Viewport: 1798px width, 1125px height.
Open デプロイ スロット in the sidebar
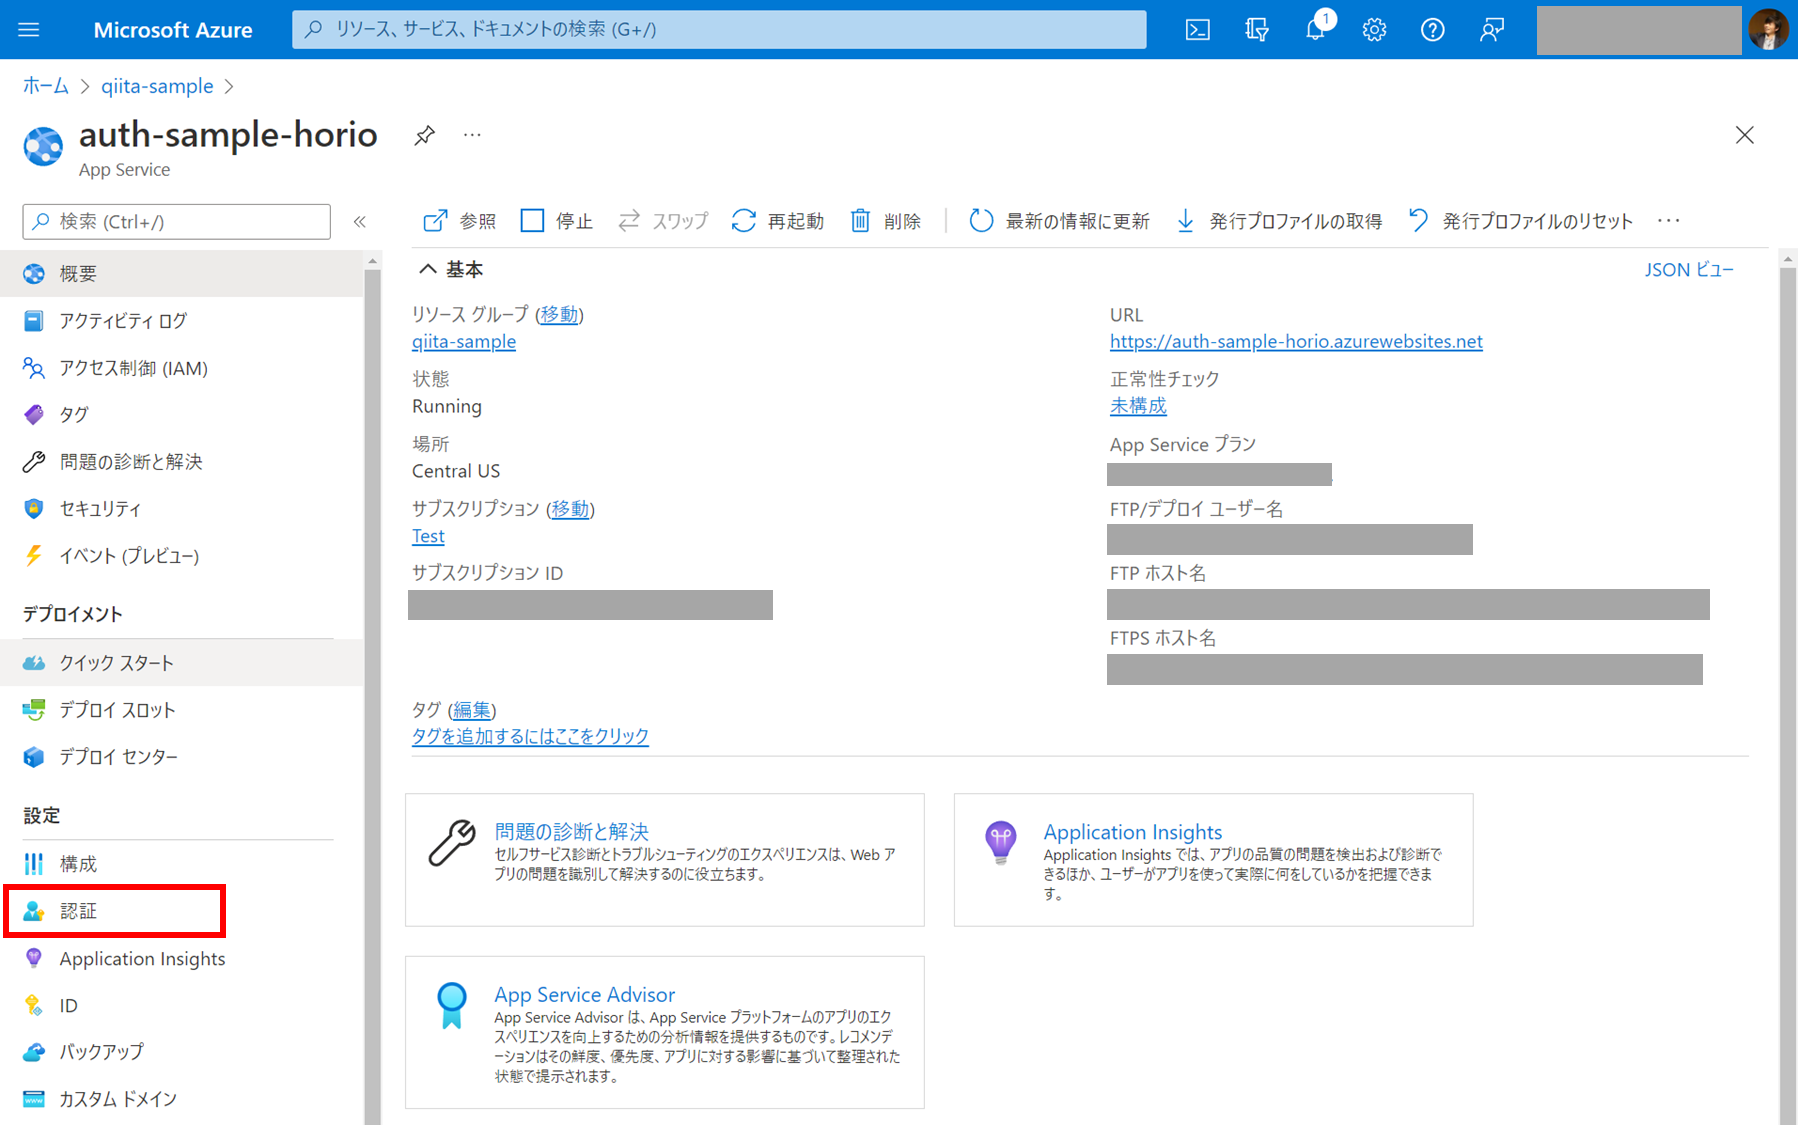click(181, 710)
